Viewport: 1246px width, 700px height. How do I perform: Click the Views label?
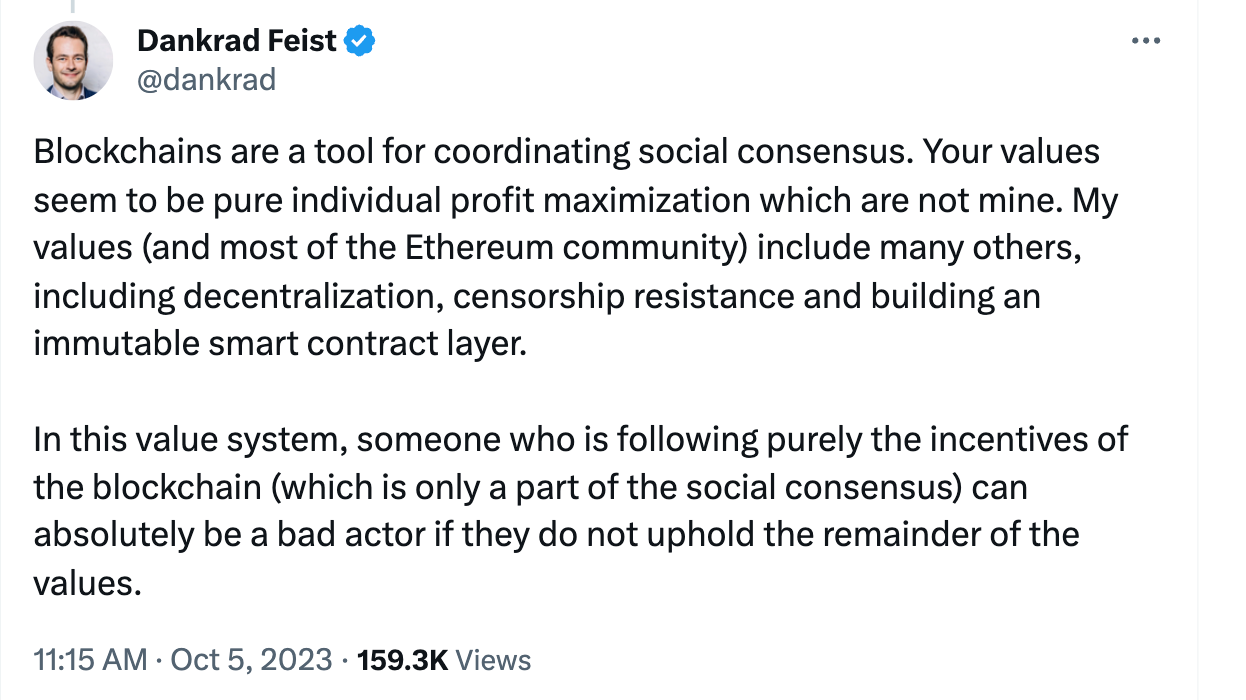coord(494,660)
